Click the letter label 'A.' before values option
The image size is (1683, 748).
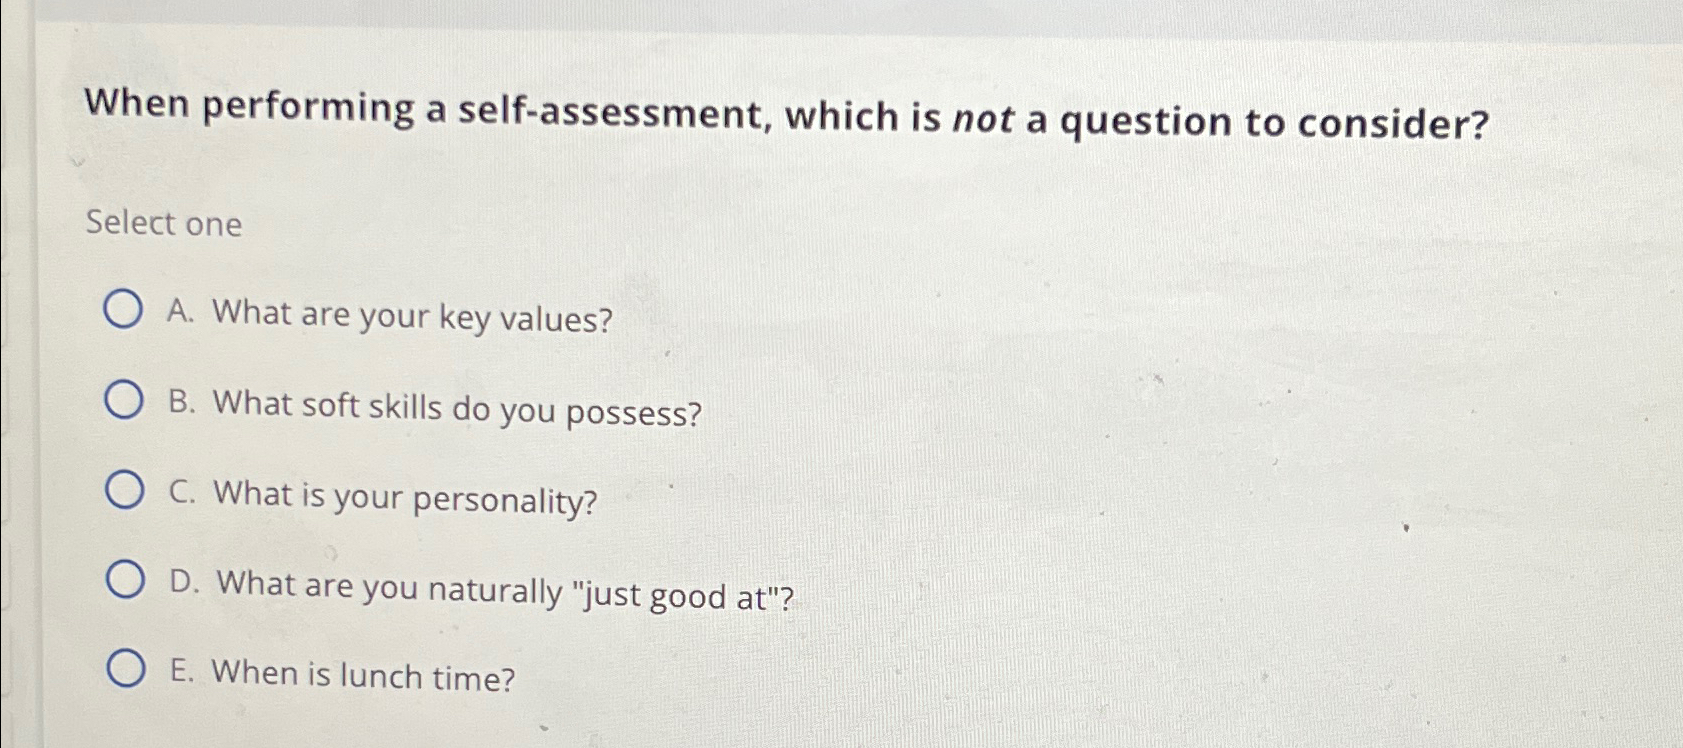(x=180, y=313)
